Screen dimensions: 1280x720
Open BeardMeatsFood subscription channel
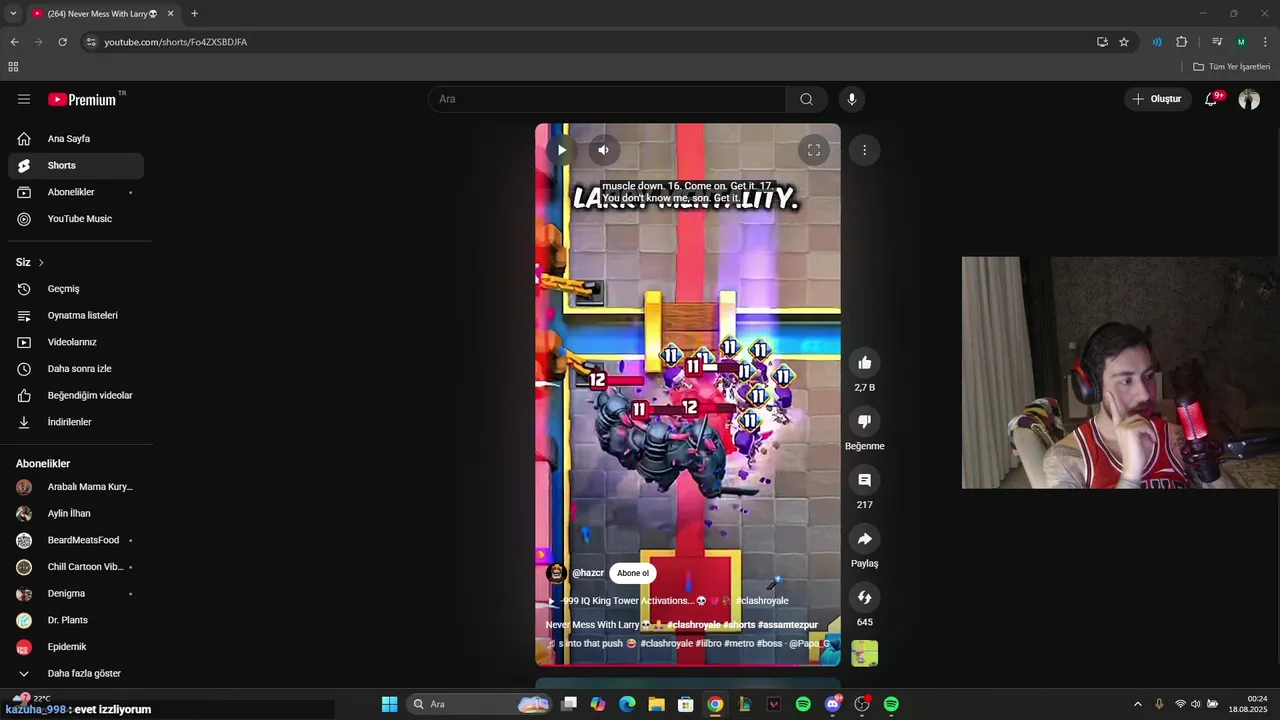pyautogui.click(x=76, y=540)
